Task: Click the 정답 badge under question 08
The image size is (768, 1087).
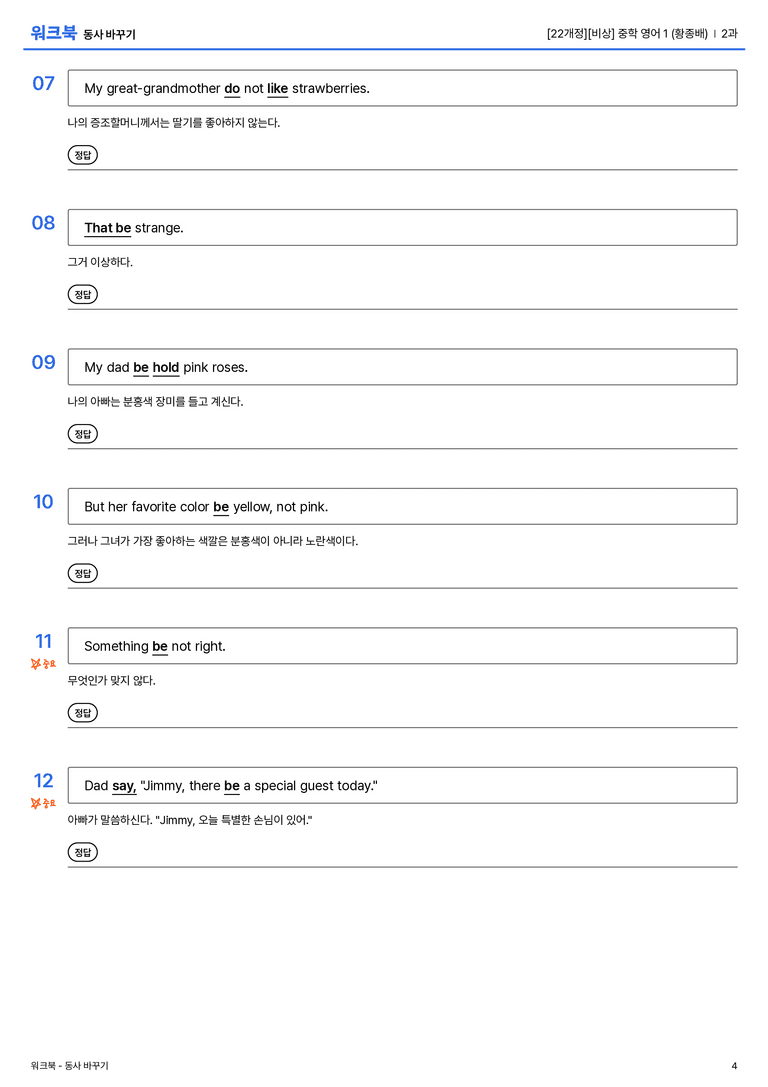Action: (x=82, y=294)
